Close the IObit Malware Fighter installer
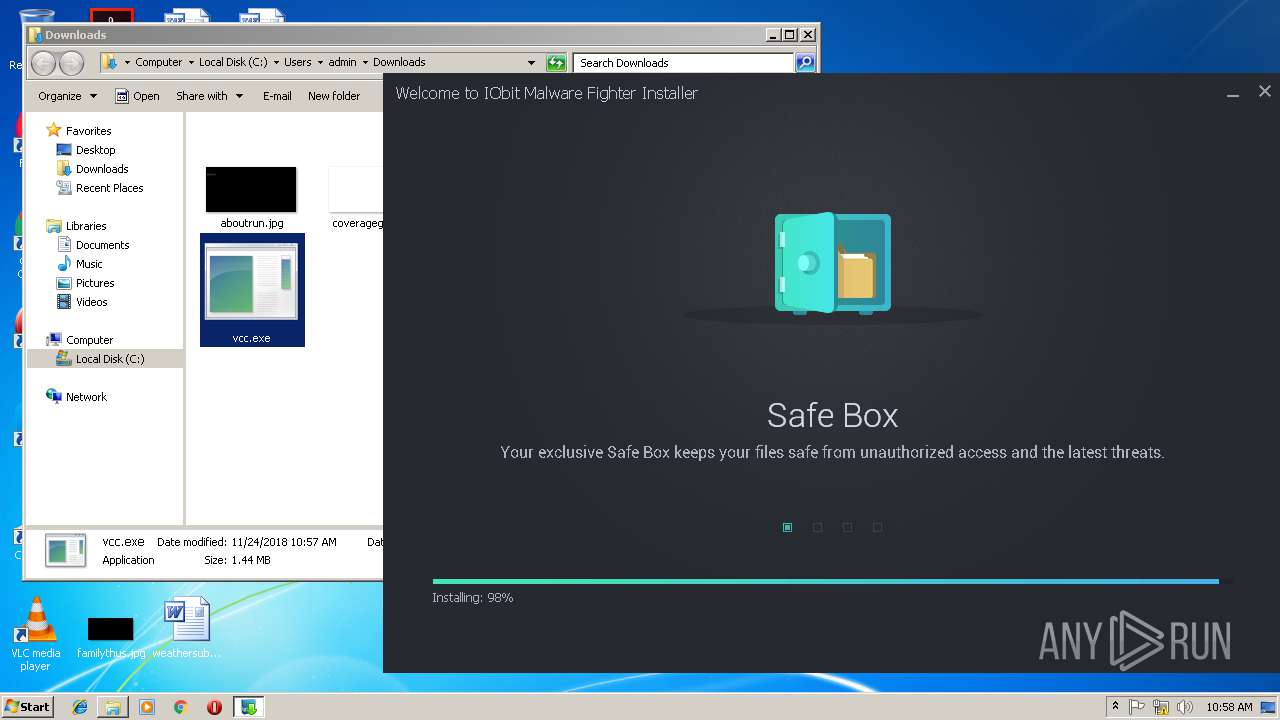This screenshot has width=1280, height=720. click(1265, 91)
